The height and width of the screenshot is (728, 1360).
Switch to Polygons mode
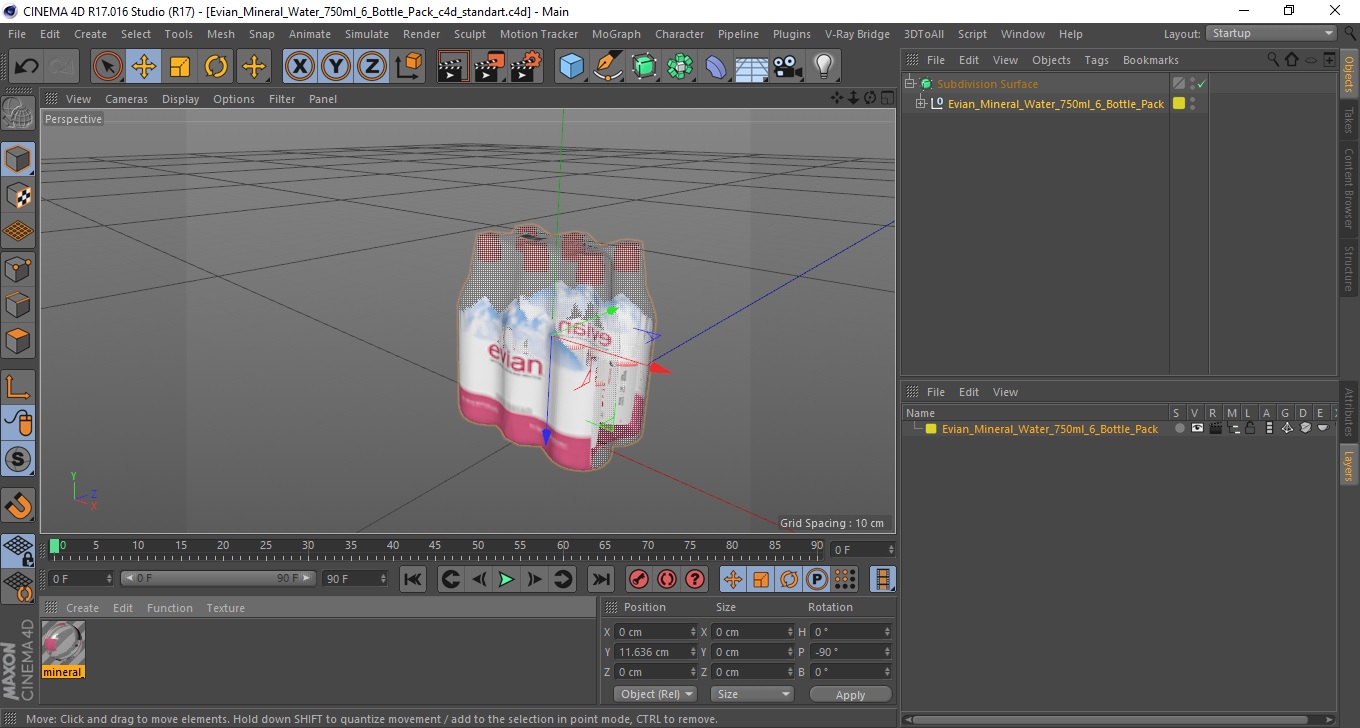[x=18, y=341]
